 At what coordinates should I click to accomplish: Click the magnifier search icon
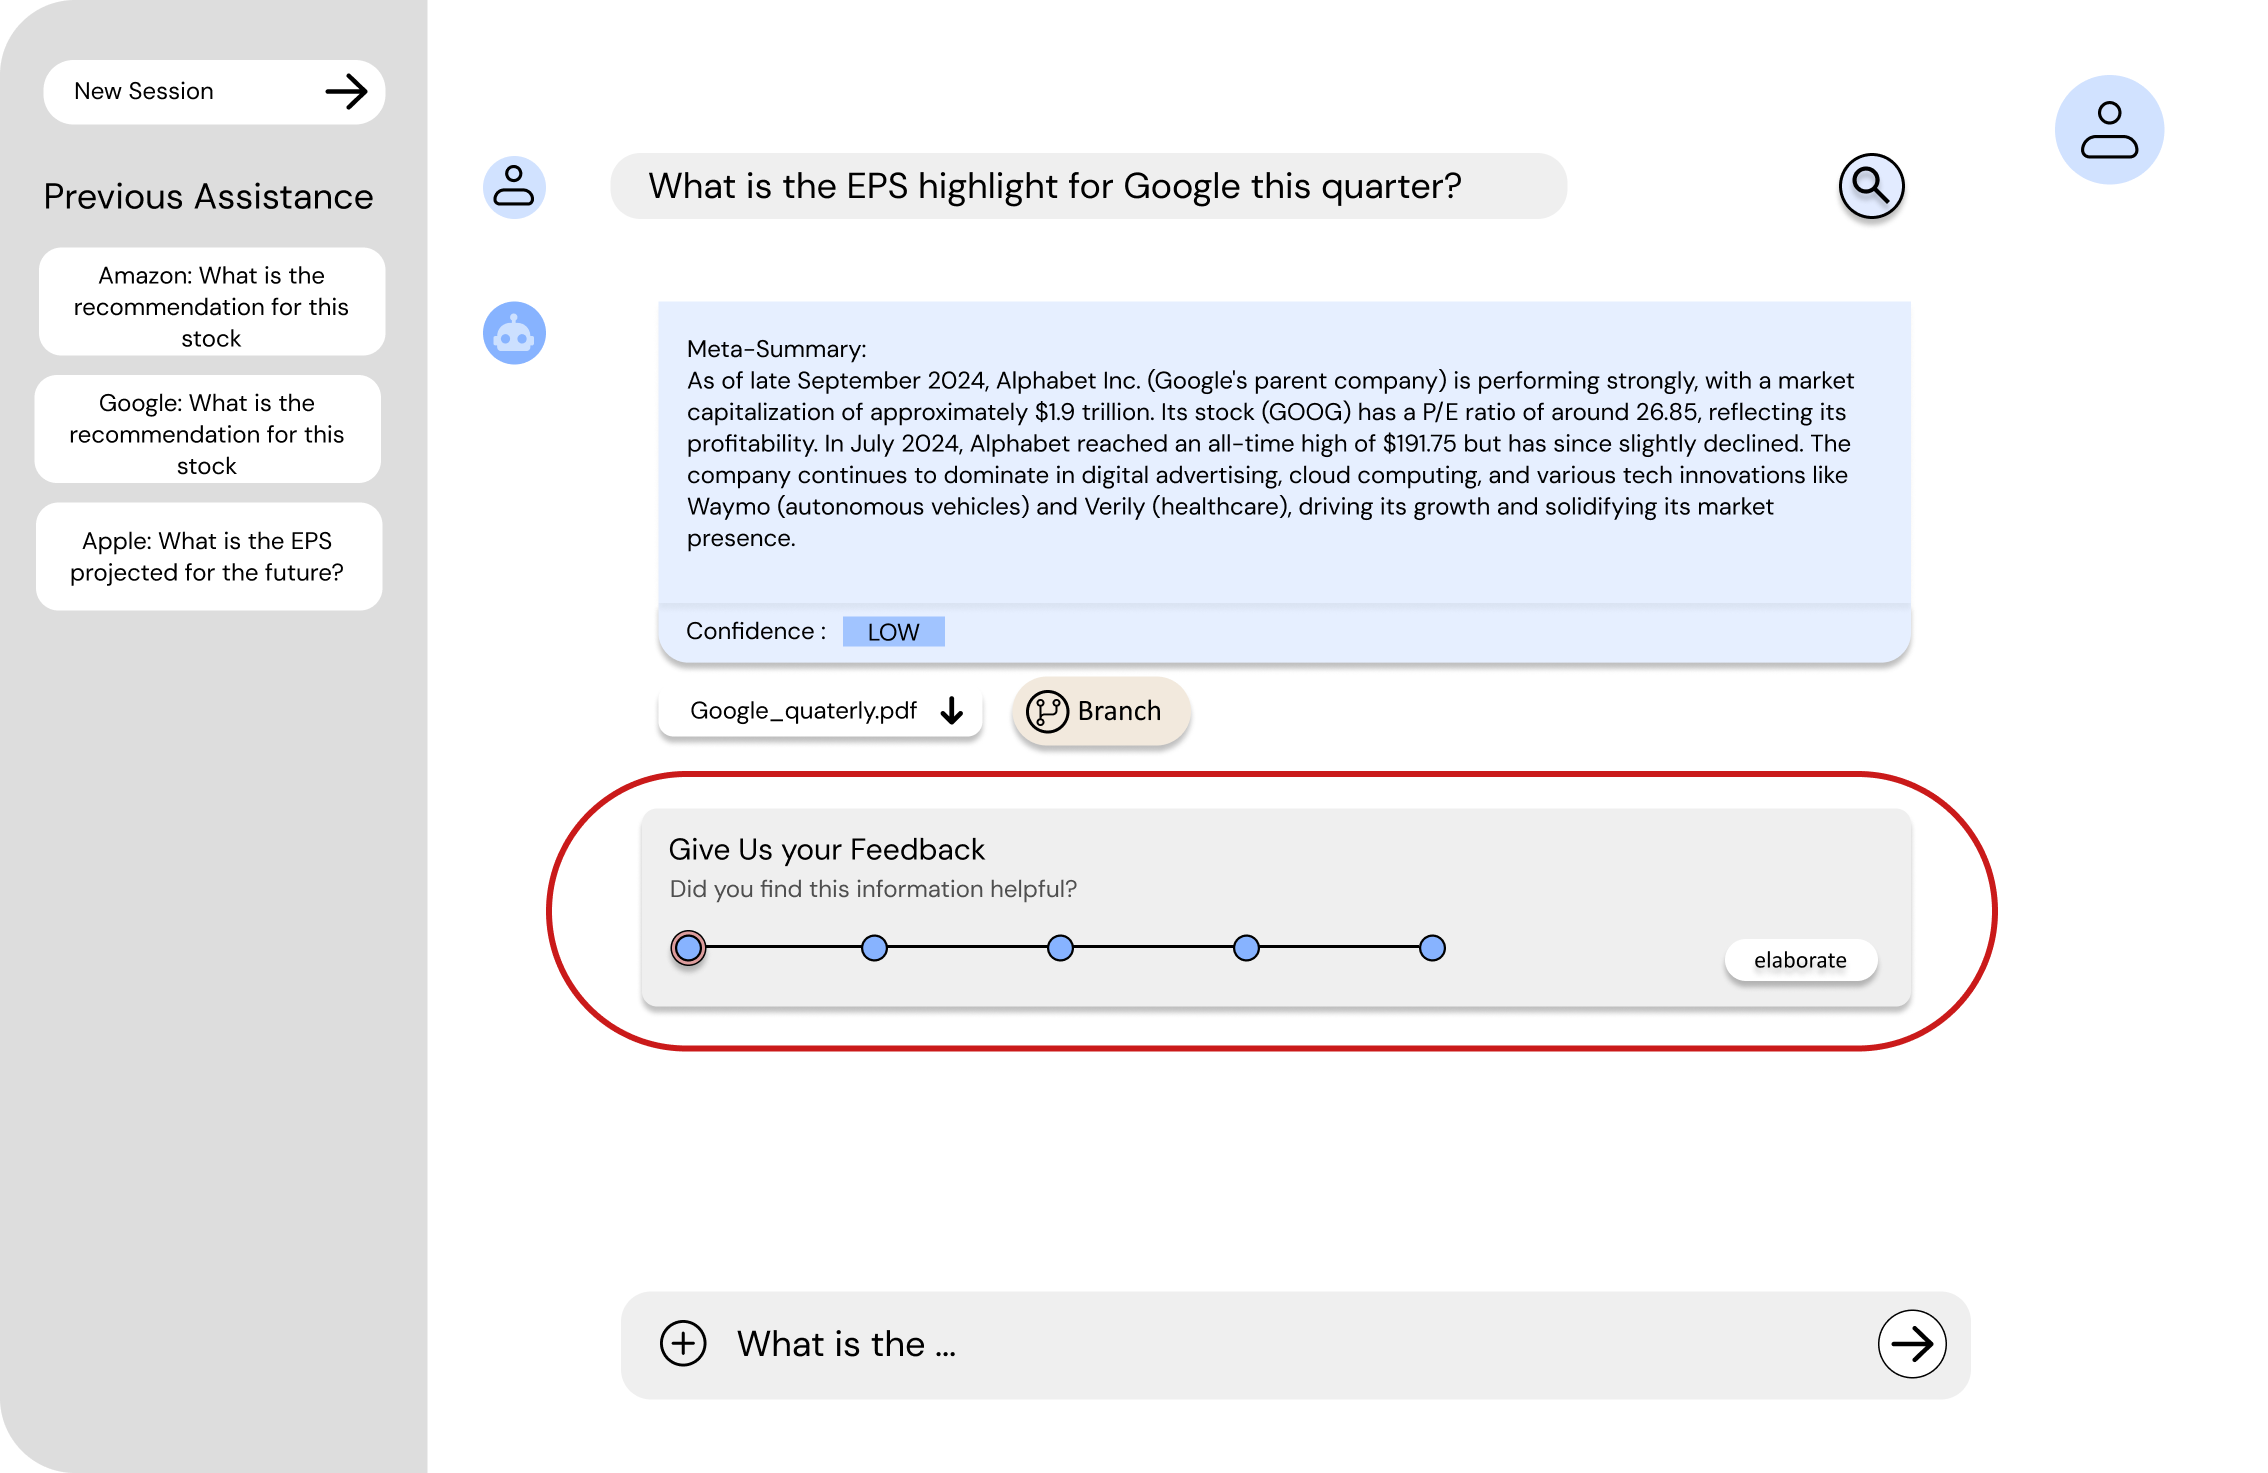tap(1871, 186)
